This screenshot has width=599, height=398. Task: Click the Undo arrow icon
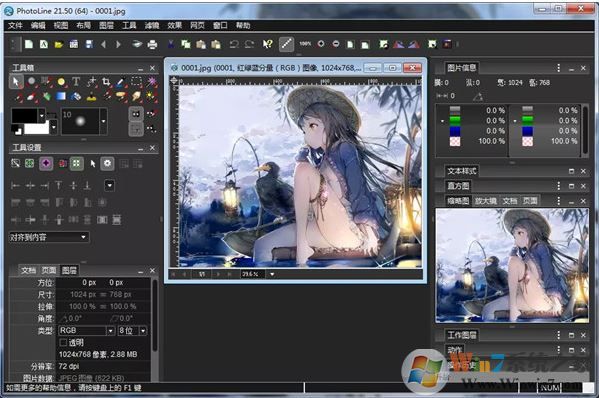[x=234, y=45]
